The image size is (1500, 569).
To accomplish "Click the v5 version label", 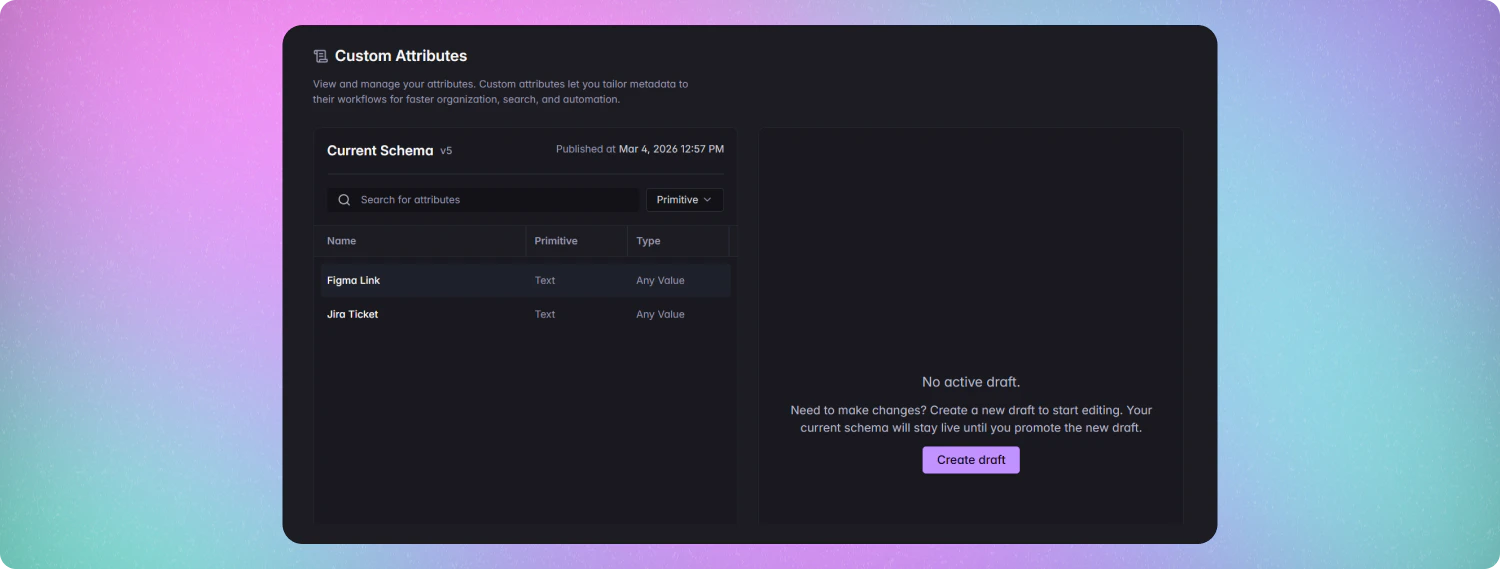I will (446, 151).
